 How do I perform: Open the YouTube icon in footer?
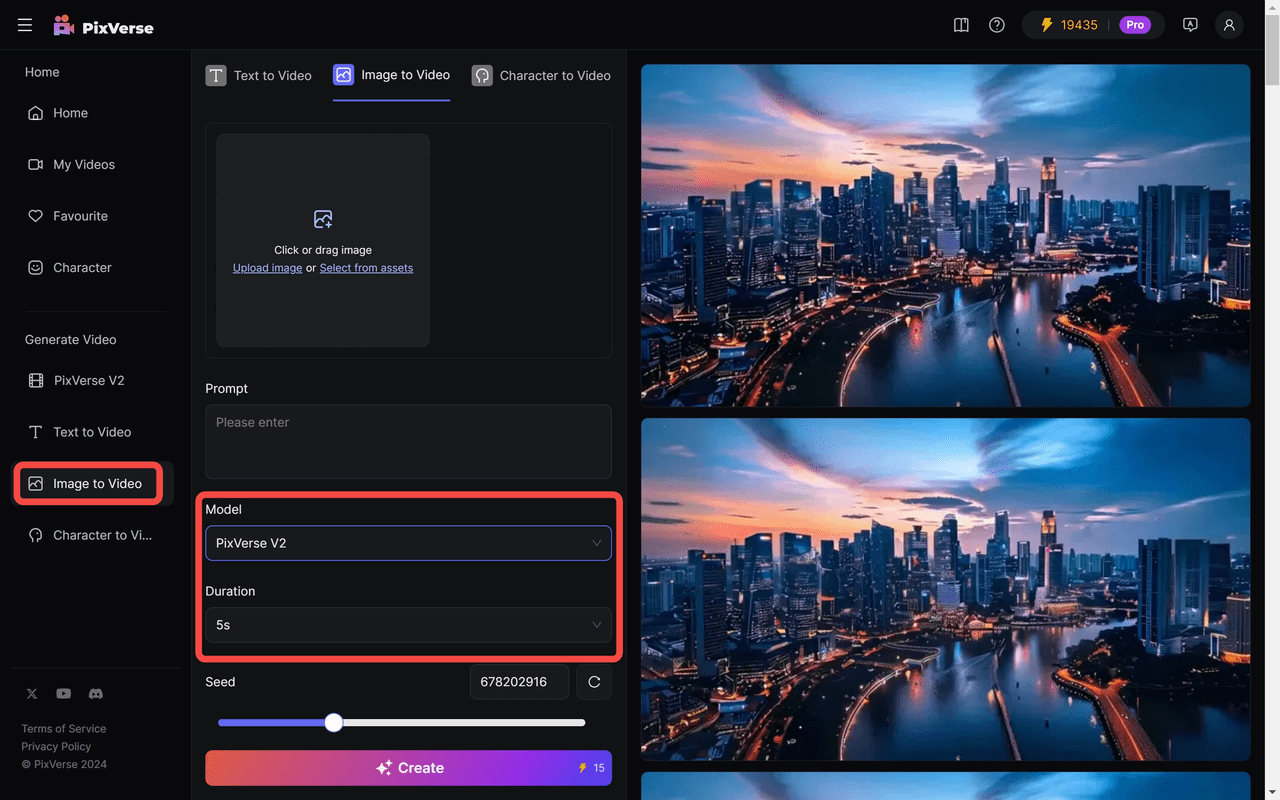pos(64,694)
